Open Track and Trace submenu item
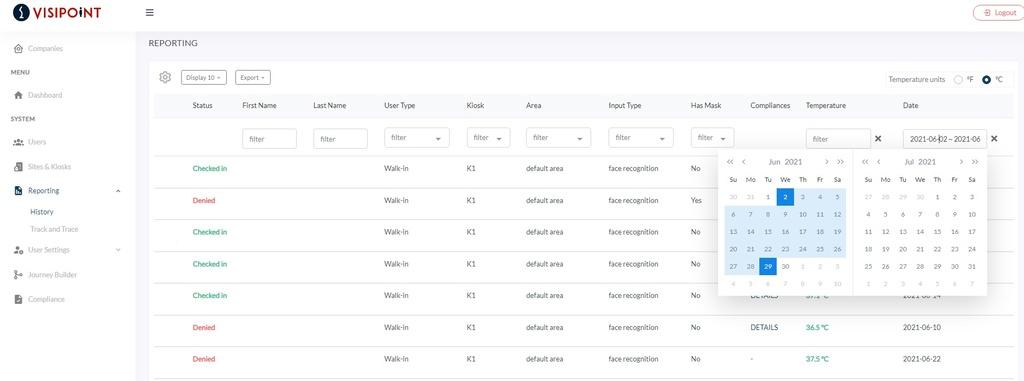 pyautogui.click(x=54, y=229)
